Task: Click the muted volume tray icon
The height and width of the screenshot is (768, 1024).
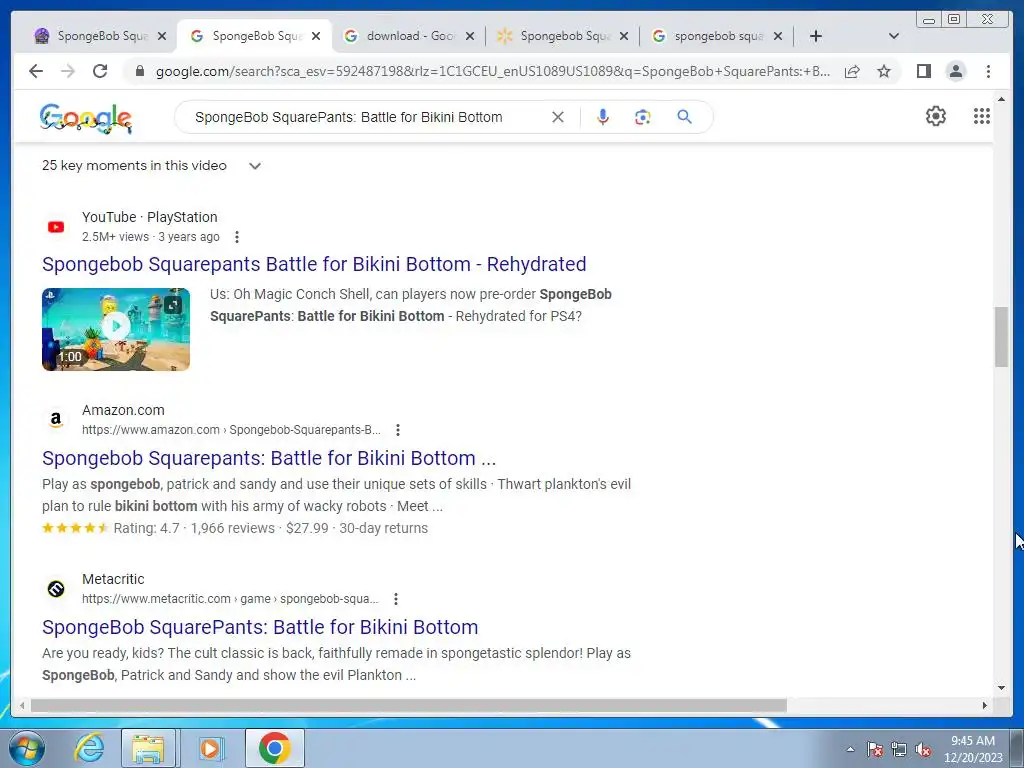Action: point(923,749)
